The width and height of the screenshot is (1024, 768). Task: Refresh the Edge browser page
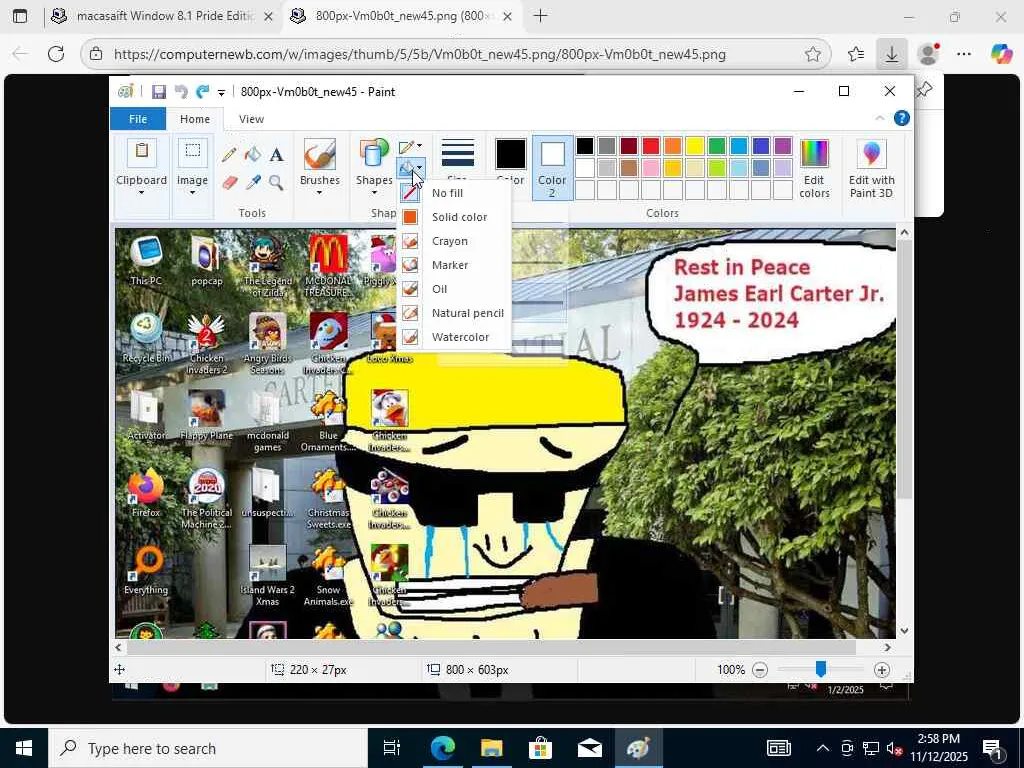(56, 54)
